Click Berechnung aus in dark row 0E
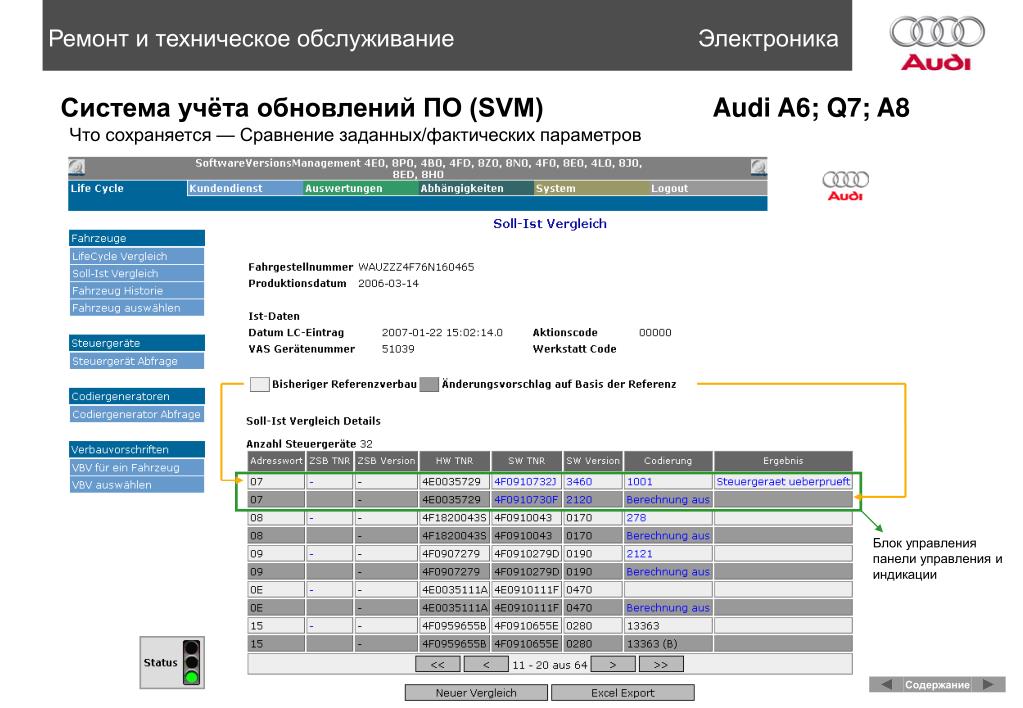The height and width of the screenshot is (708, 1023). 667,608
